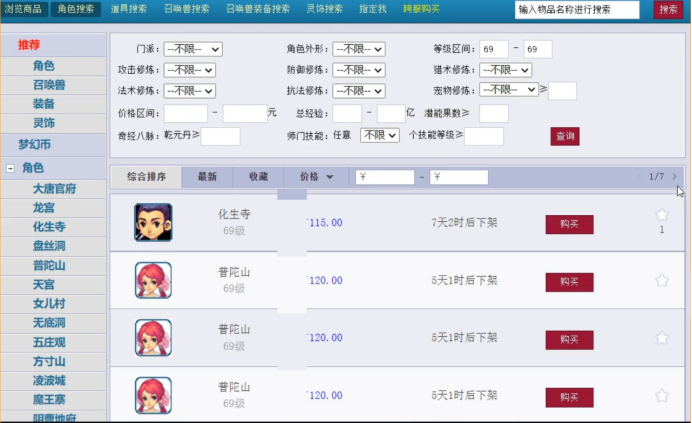The width and height of the screenshot is (692, 423).
Task: Click favorite star on third listing
Action: (x=661, y=339)
